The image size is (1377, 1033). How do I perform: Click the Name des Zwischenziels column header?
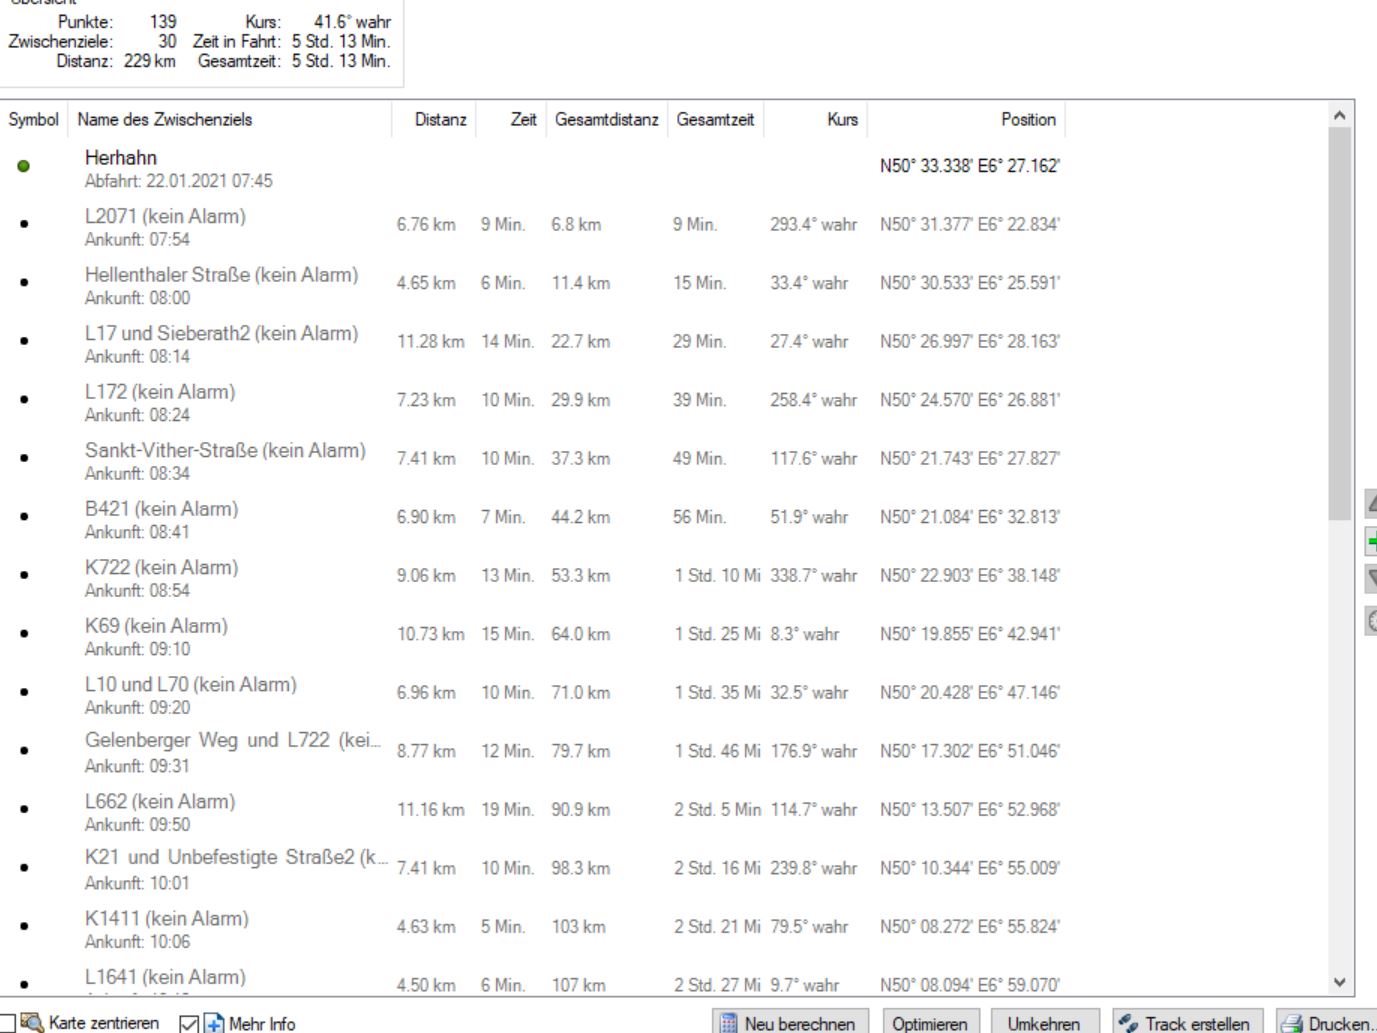[x=165, y=120]
